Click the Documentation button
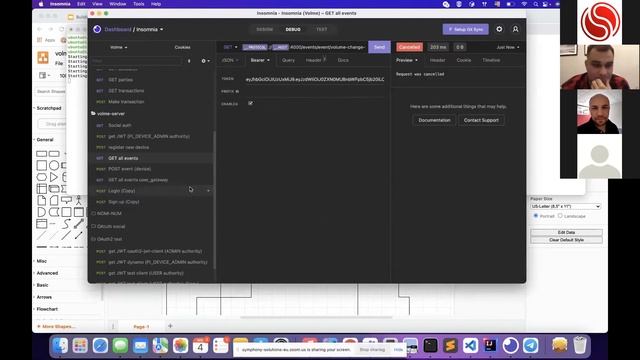Viewport: 640px width, 360px height. tap(434, 120)
